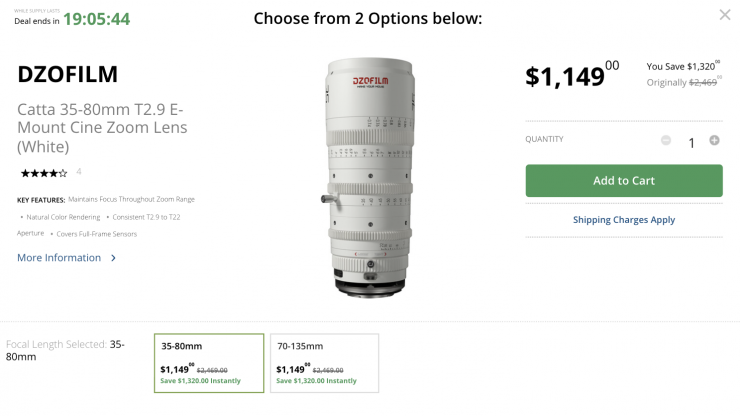The height and width of the screenshot is (416, 740).
Task: Open the review count next to stars
Action: click(79, 172)
